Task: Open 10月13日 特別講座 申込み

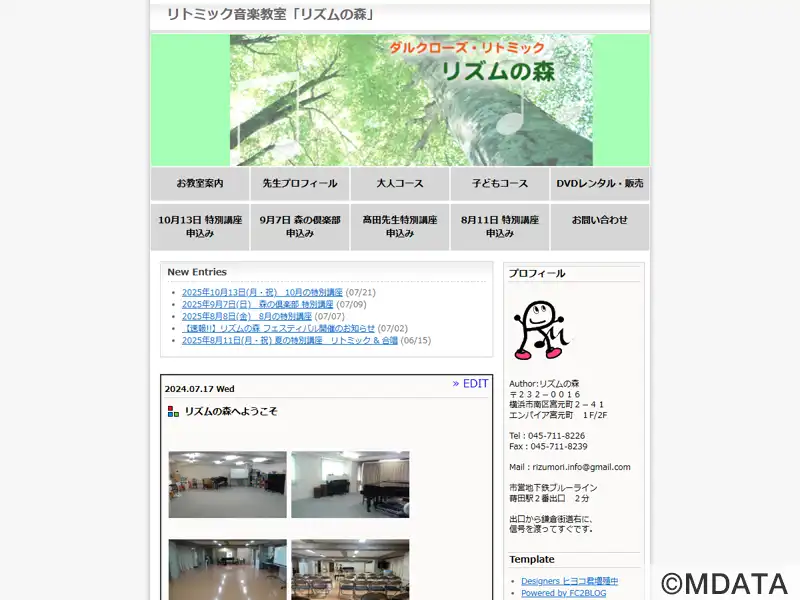Action: (200, 227)
